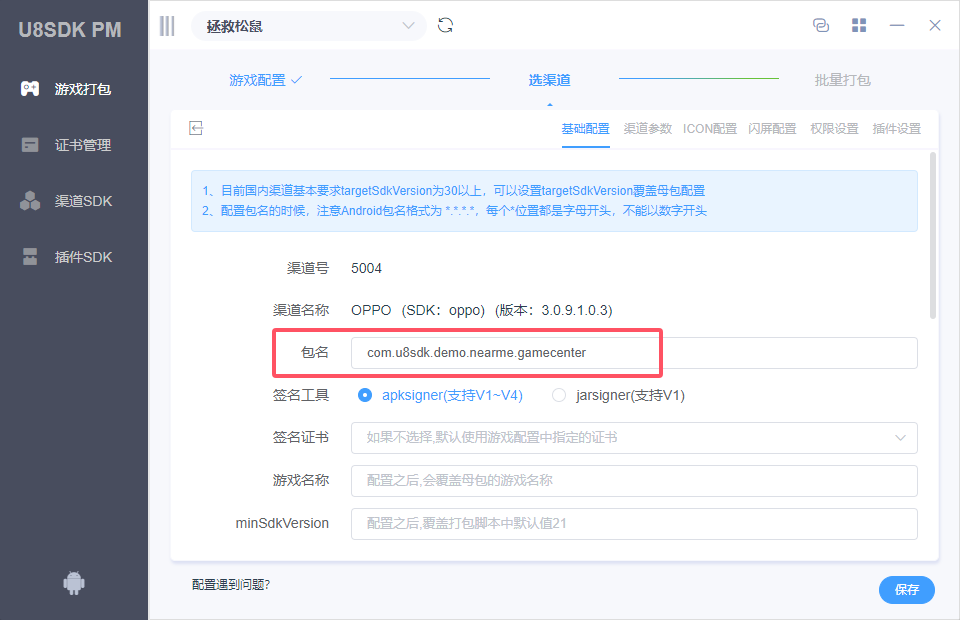The image size is (960, 620).
Task: Open the 拯救松鼠 game dropdown
Action: coord(309,26)
